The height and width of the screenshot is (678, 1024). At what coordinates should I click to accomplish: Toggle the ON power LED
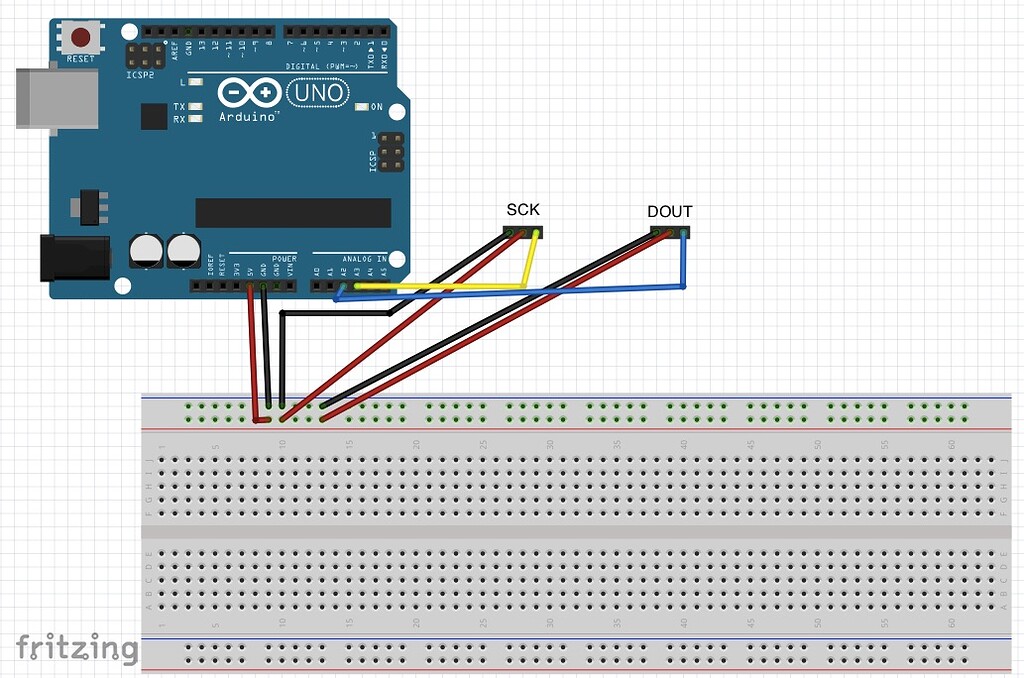tap(361, 106)
